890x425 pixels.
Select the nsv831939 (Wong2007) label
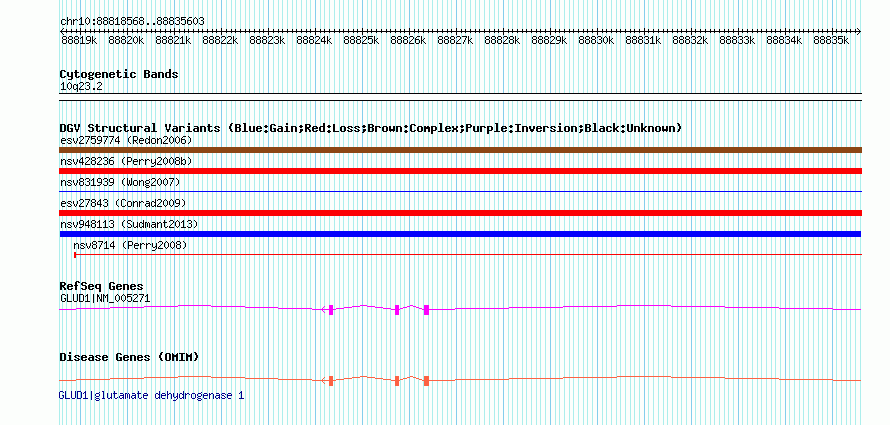tap(120, 182)
